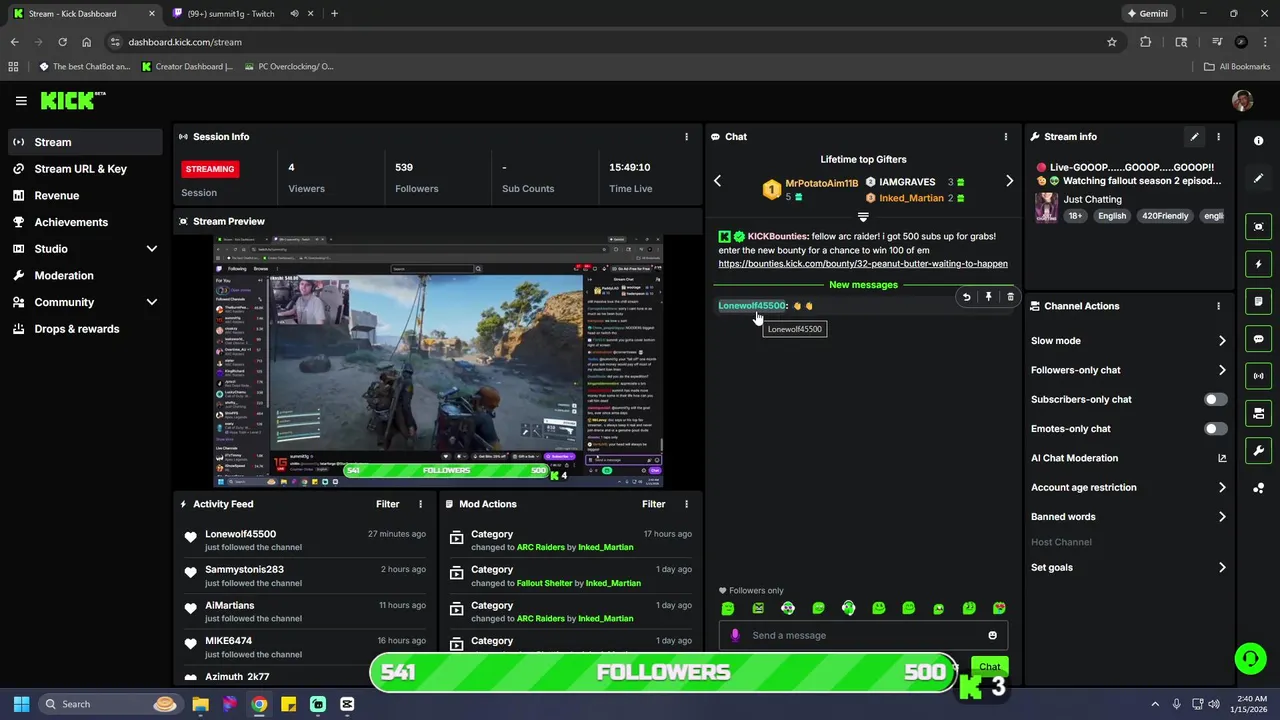This screenshot has width=1280, height=720.
Task: Delete Lonewolf45500's chat message
Action: tap(1010, 297)
